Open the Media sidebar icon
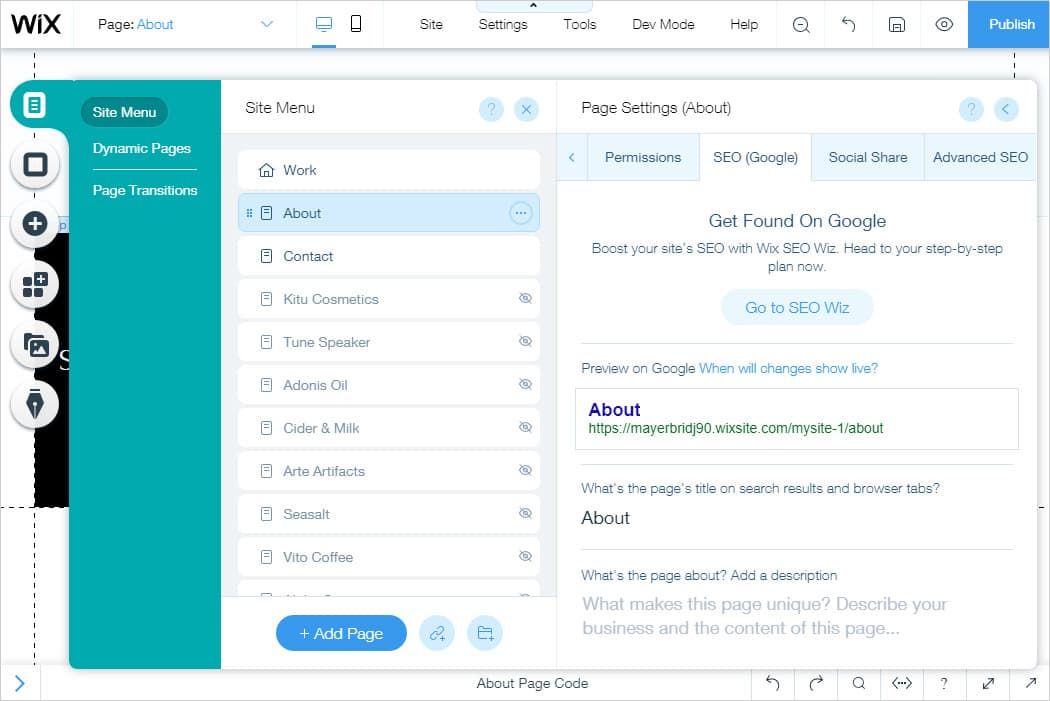 35,345
